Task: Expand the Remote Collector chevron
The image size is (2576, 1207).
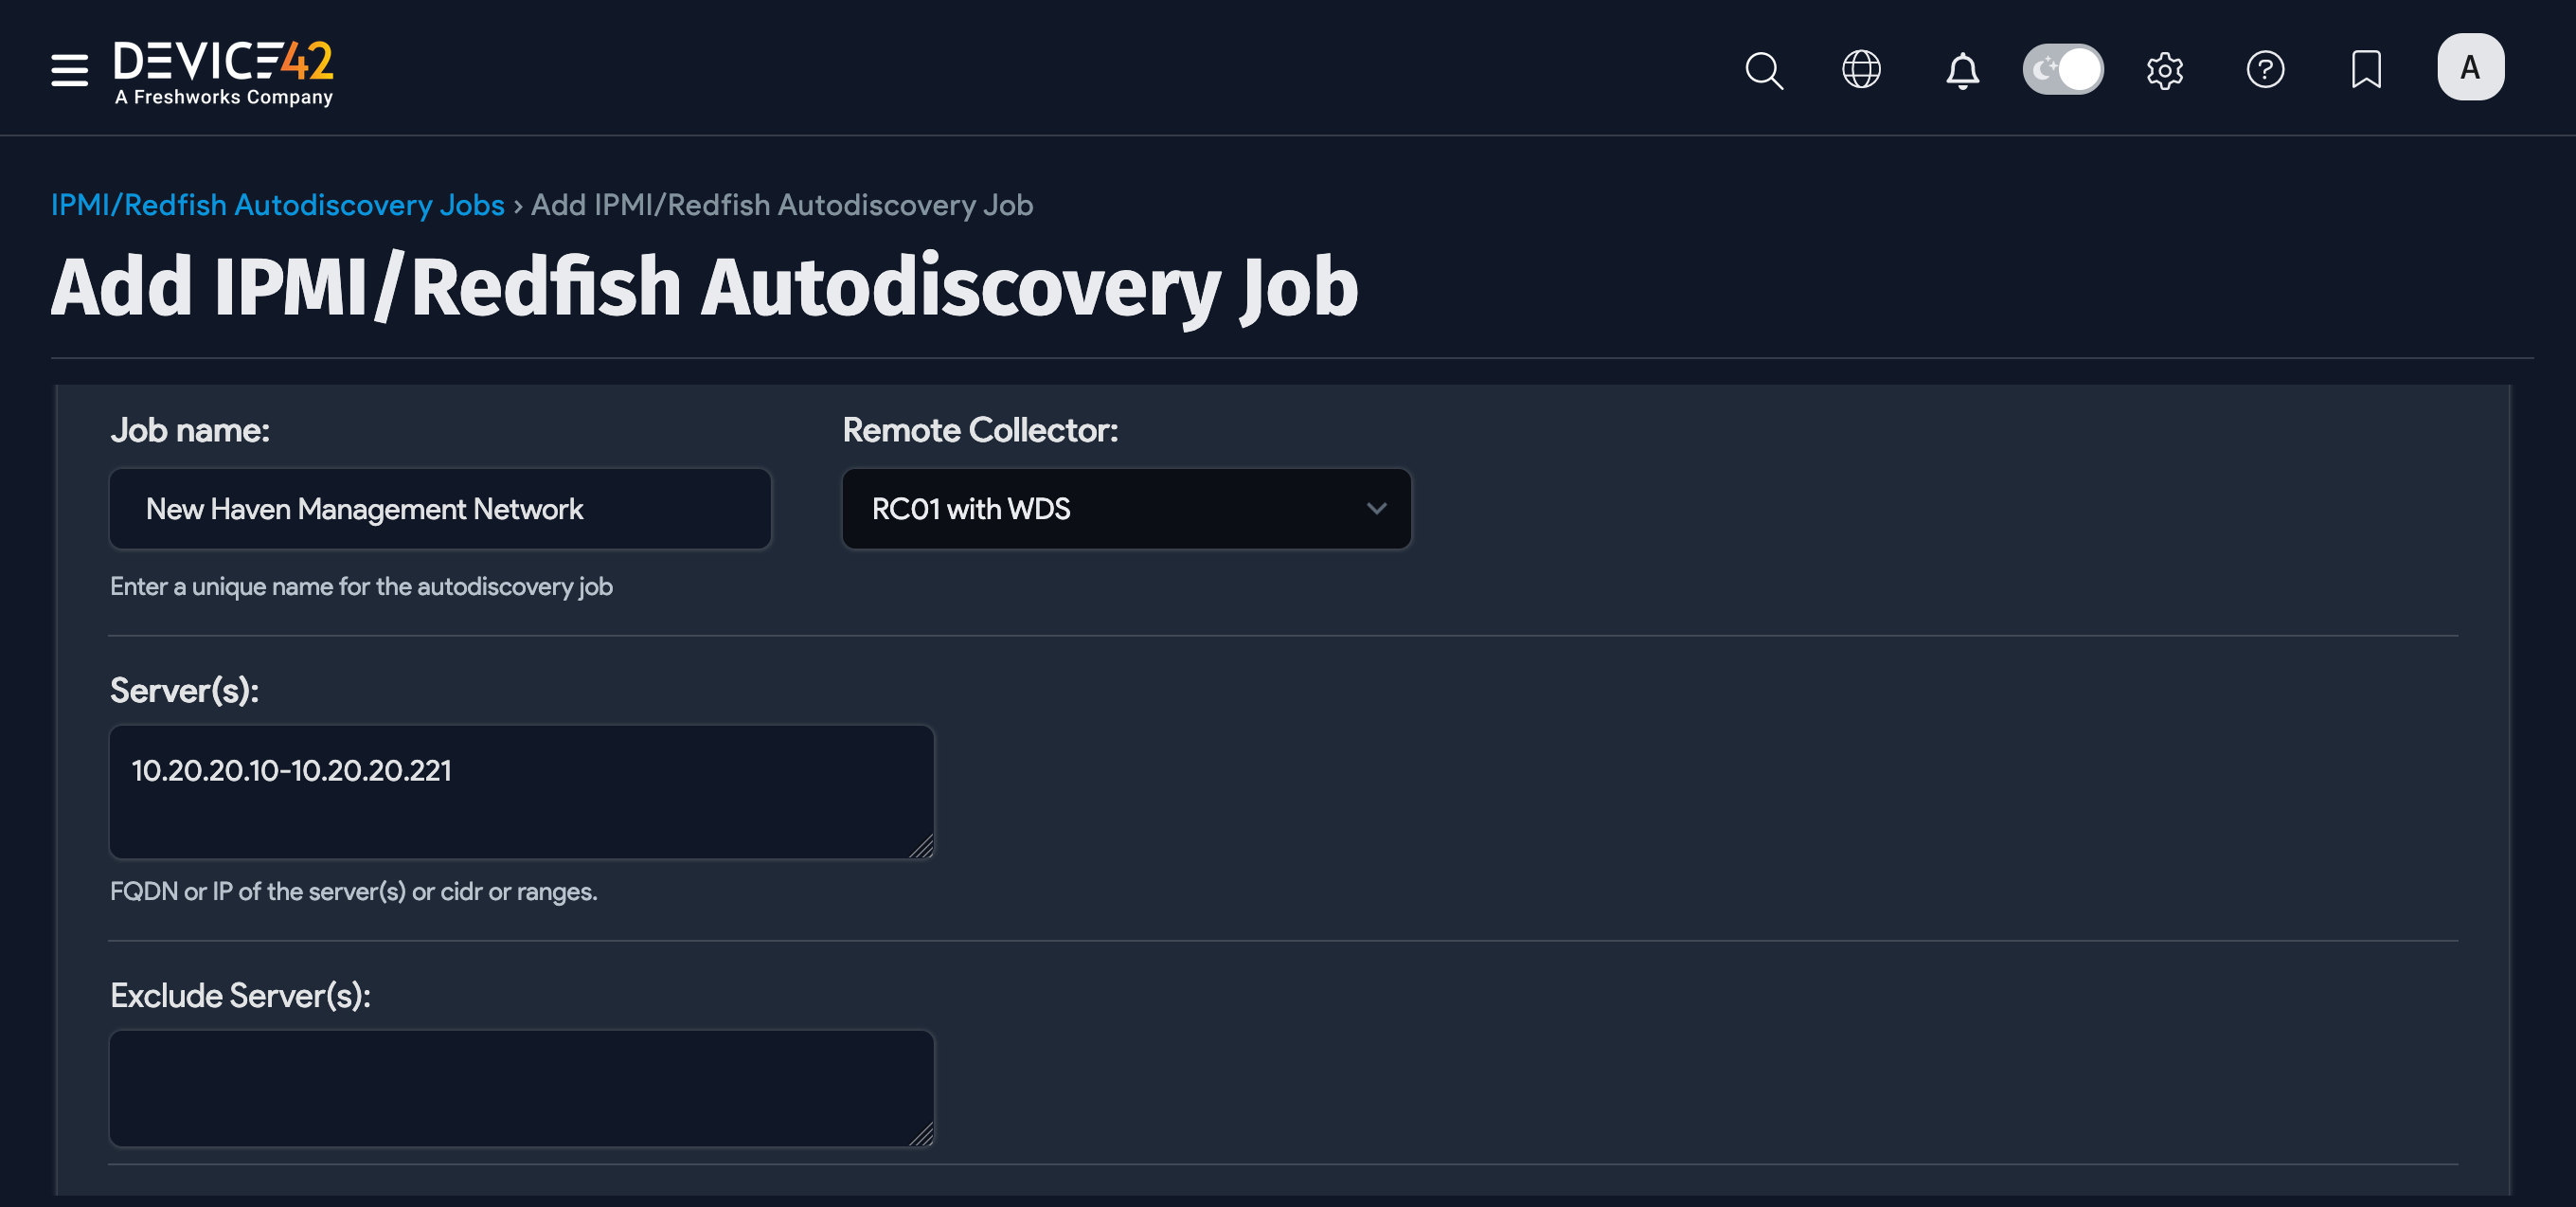Action: [x=1377, y=509]
